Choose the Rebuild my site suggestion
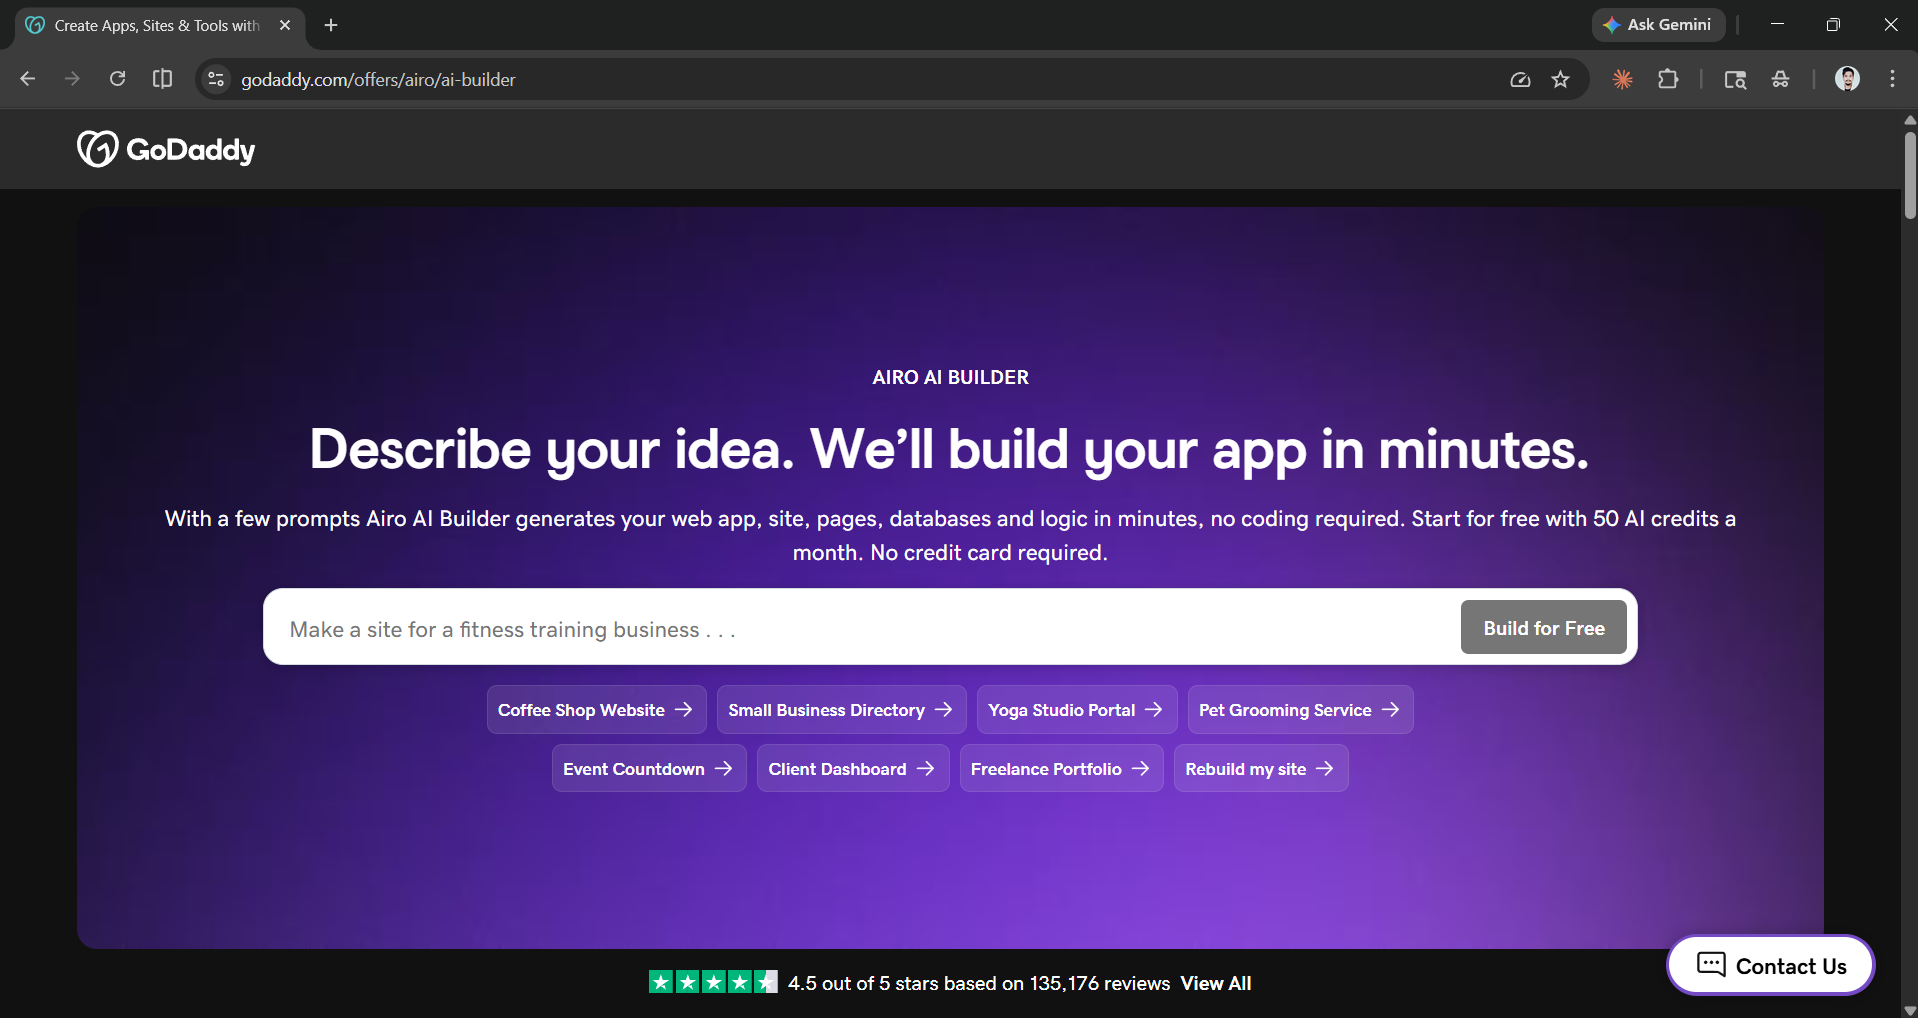The height and width of the screenshot is (1018, 1918). pyautogui.click(x=1260, y=768)
